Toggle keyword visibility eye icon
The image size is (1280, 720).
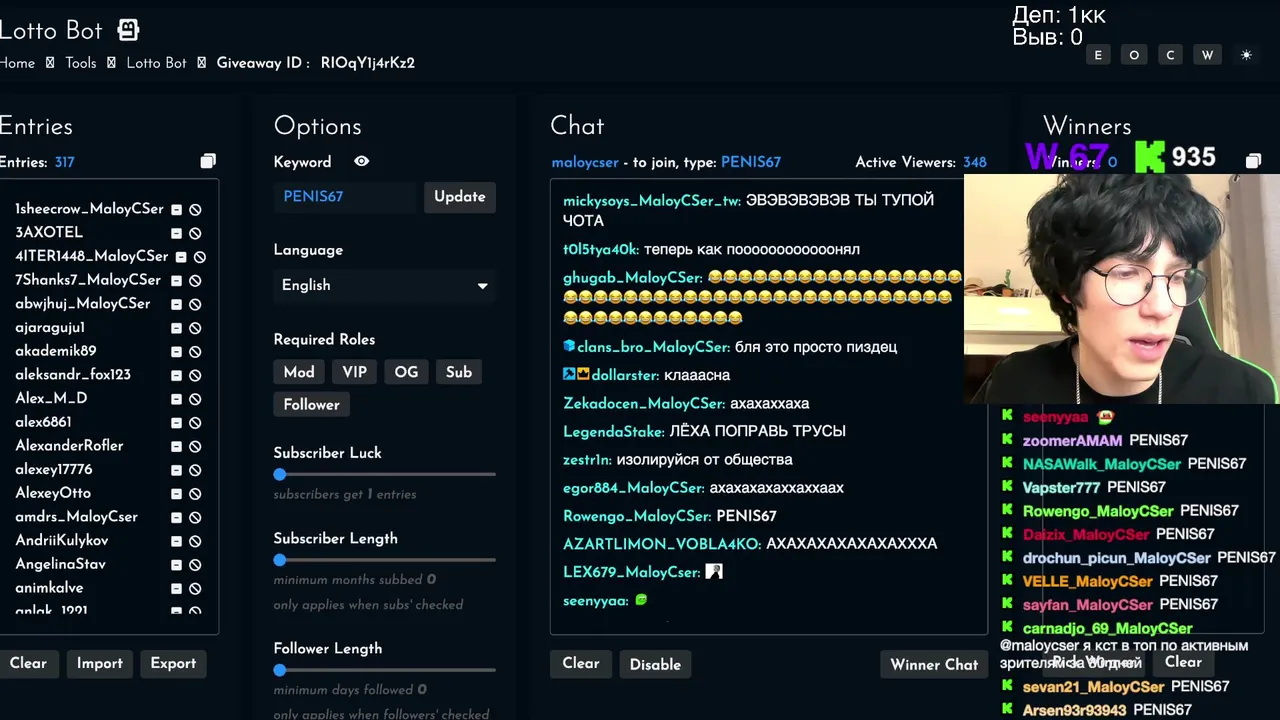tap(362, 161)
